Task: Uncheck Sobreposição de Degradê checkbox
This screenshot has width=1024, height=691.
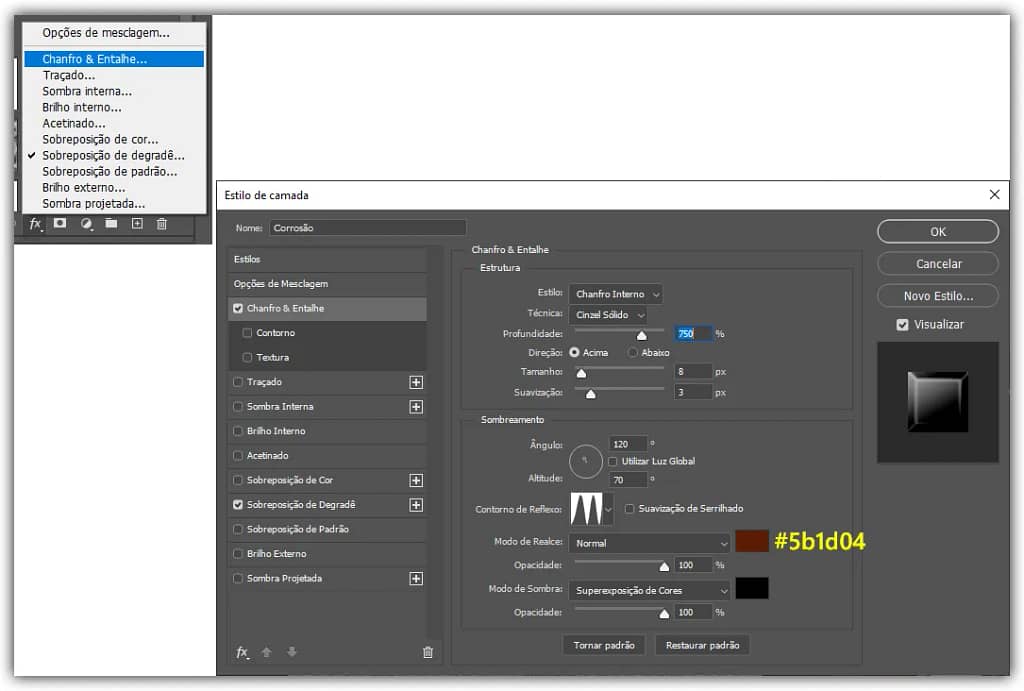Action: point(238,505)
